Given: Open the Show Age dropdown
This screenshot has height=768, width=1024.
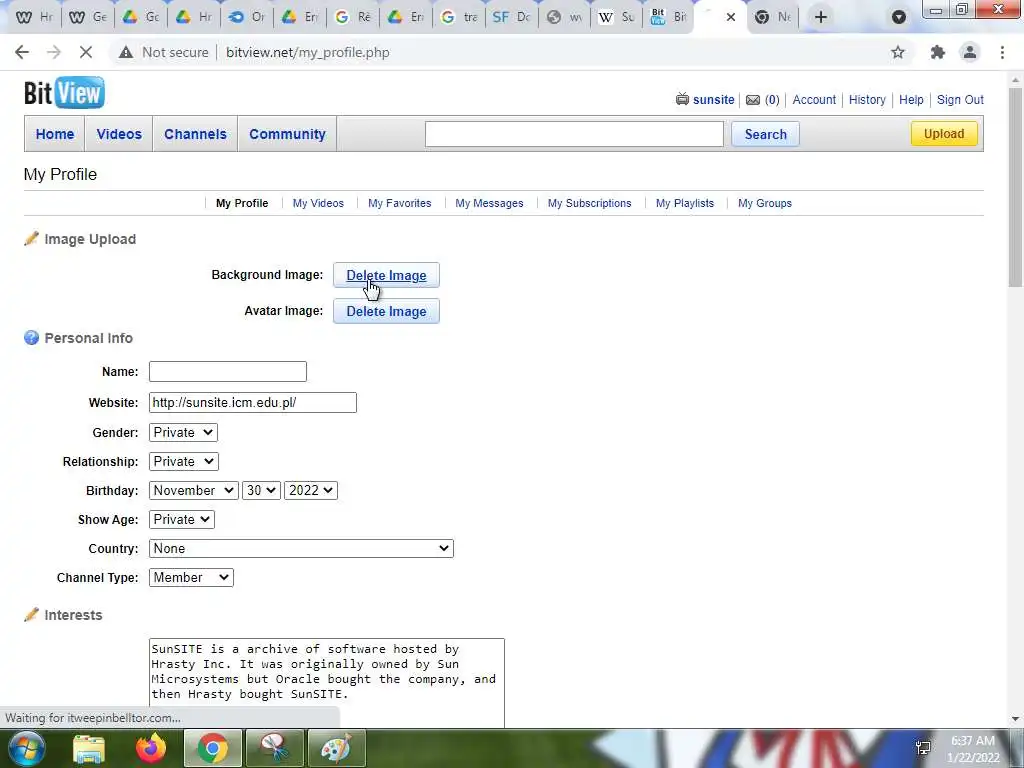Looking at the screenshot, I should [182, 519].
